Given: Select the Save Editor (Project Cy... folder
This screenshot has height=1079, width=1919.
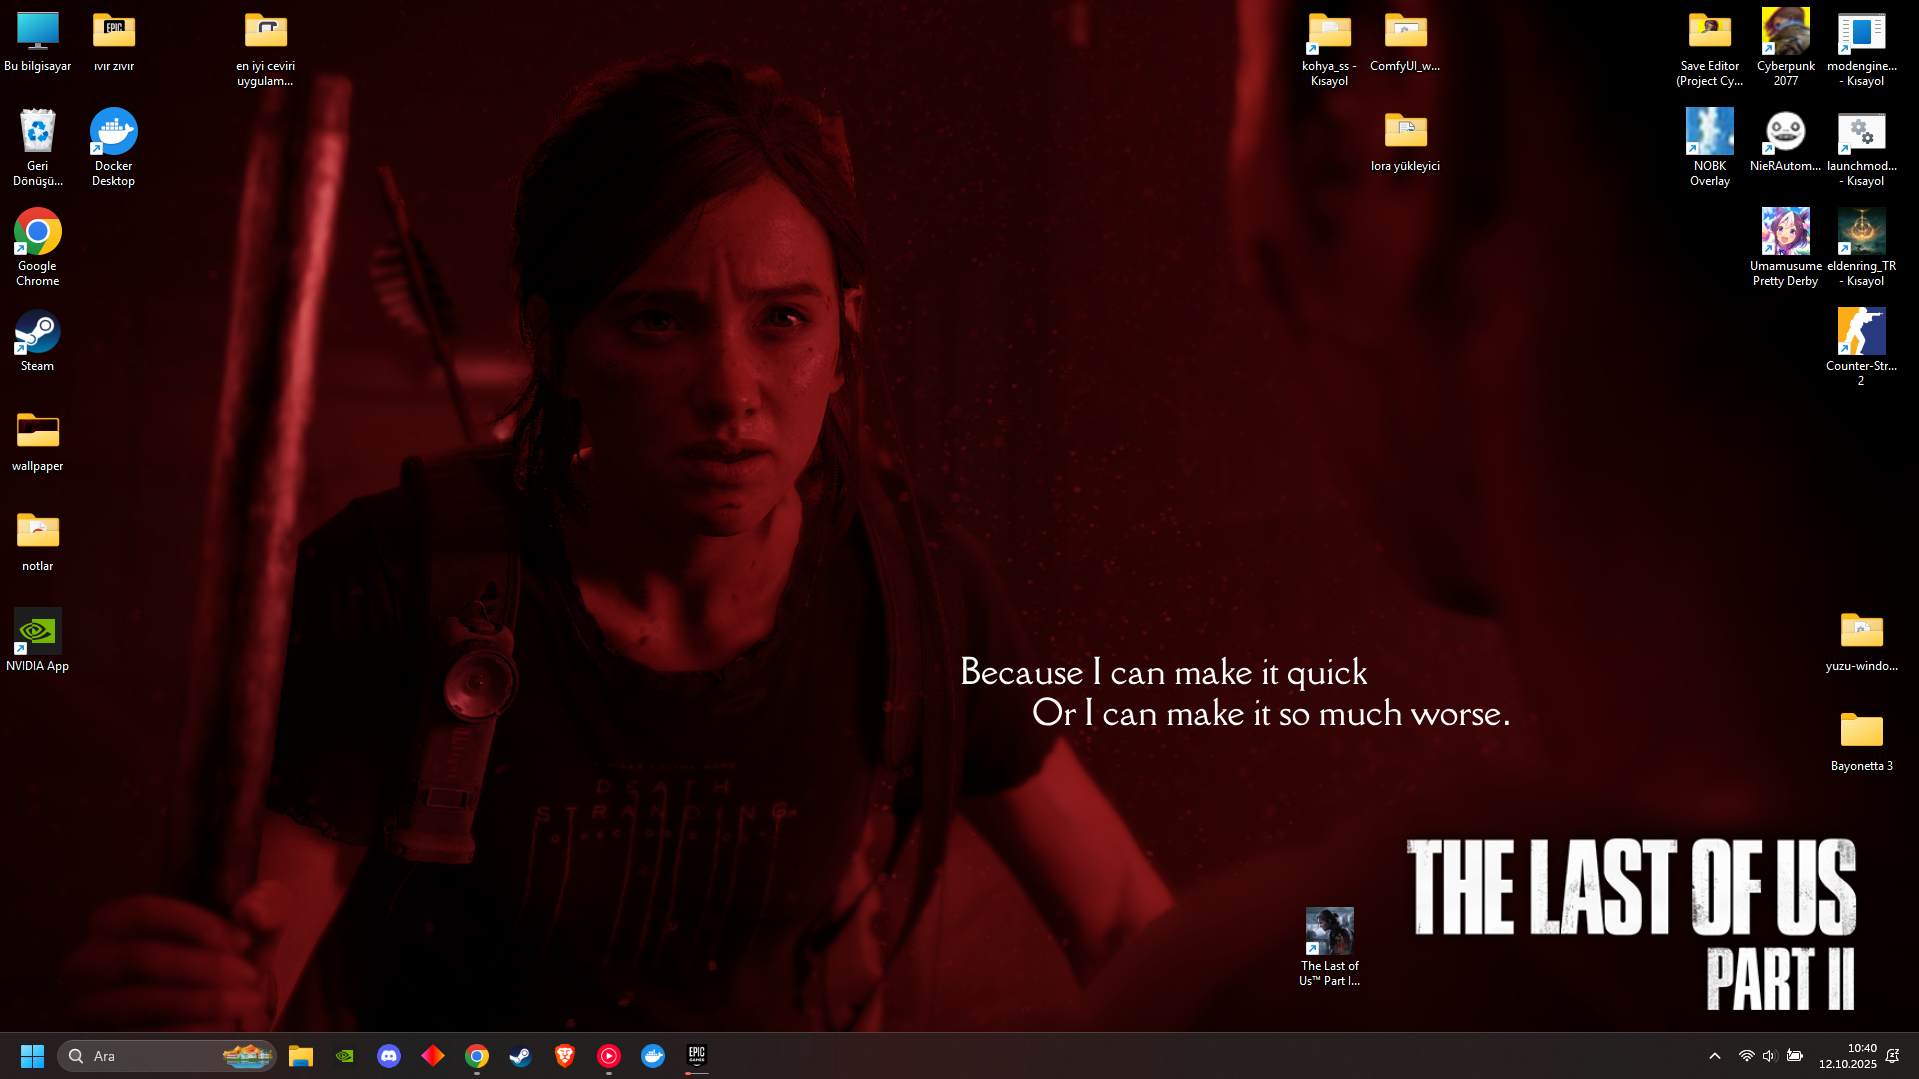Looking at the screenshot, I should point(1709,48).
